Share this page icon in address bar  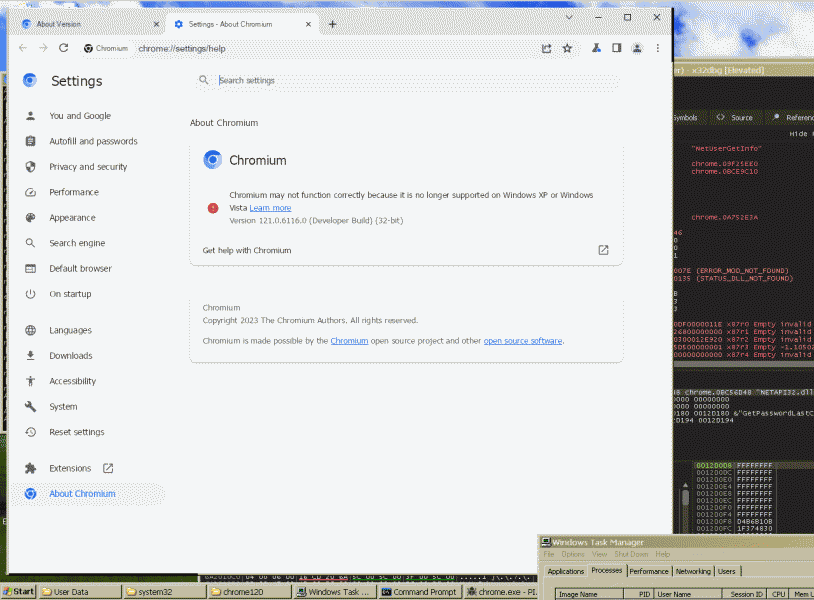point(546,48)
